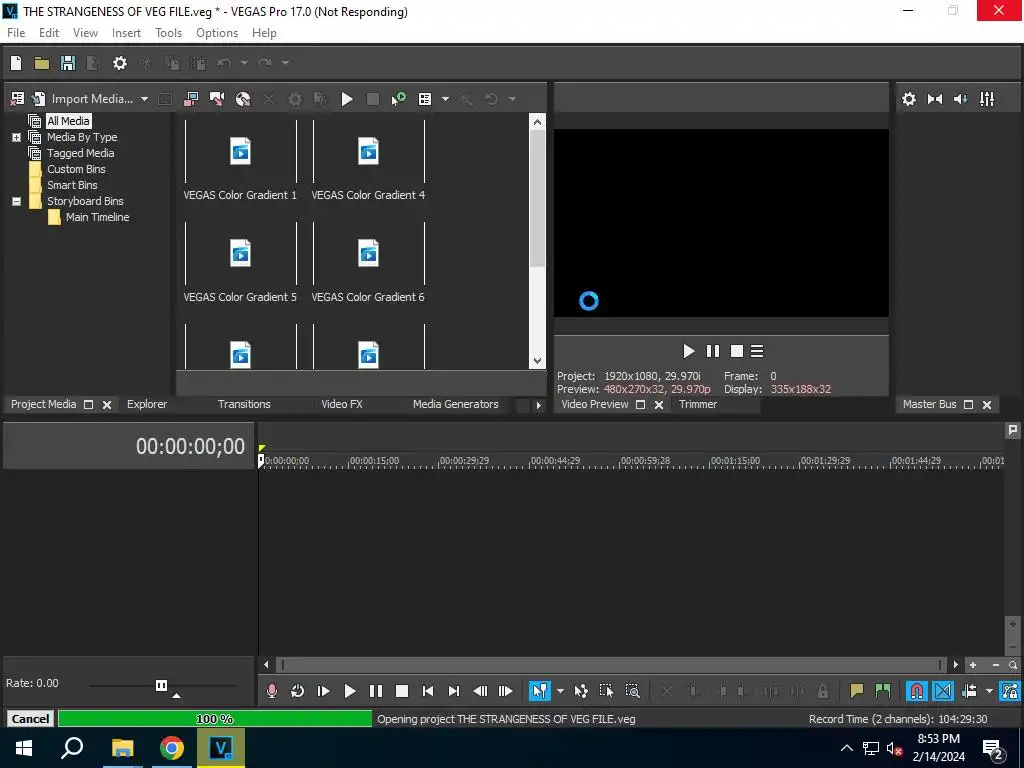Screen dimensions: 1024x768
Task: Show more docked tabs arrow
Action: [x=538, y=405]
